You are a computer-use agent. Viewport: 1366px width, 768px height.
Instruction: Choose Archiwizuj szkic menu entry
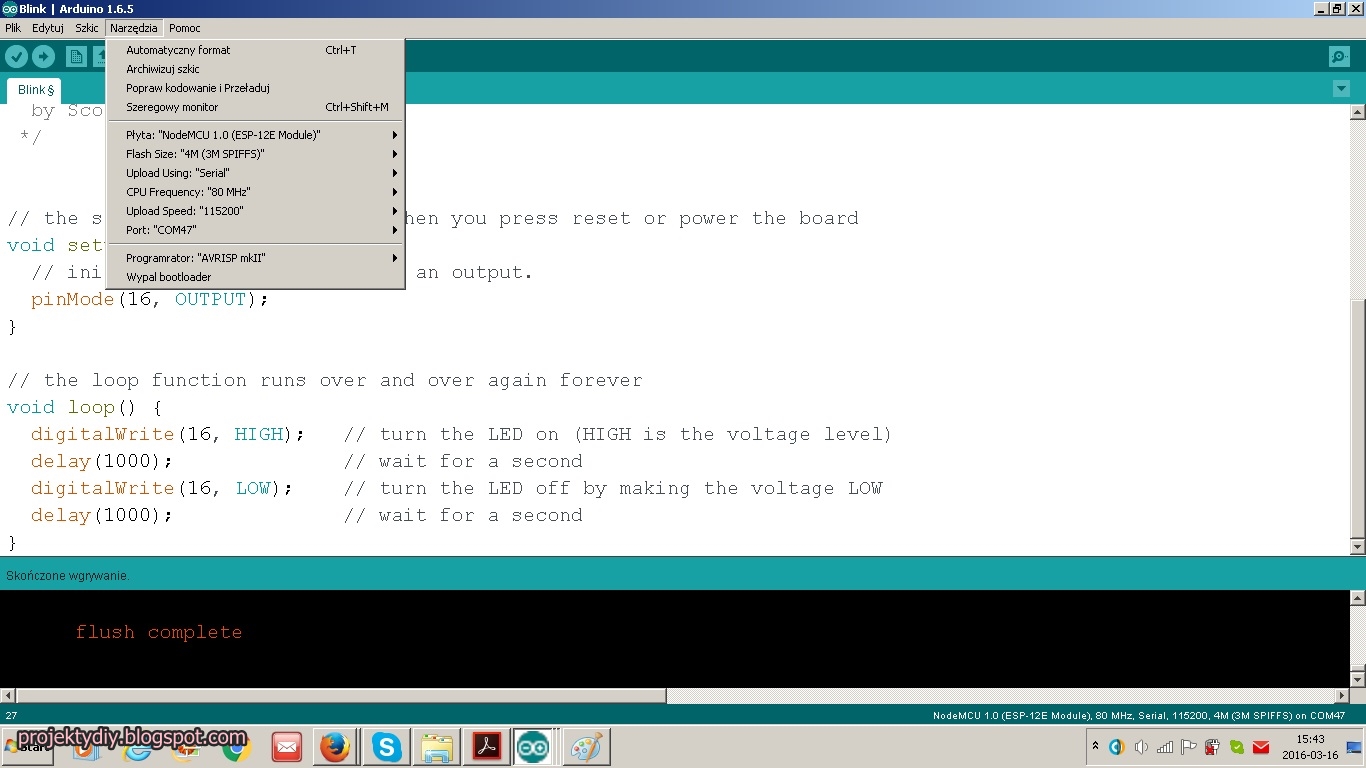255,69
